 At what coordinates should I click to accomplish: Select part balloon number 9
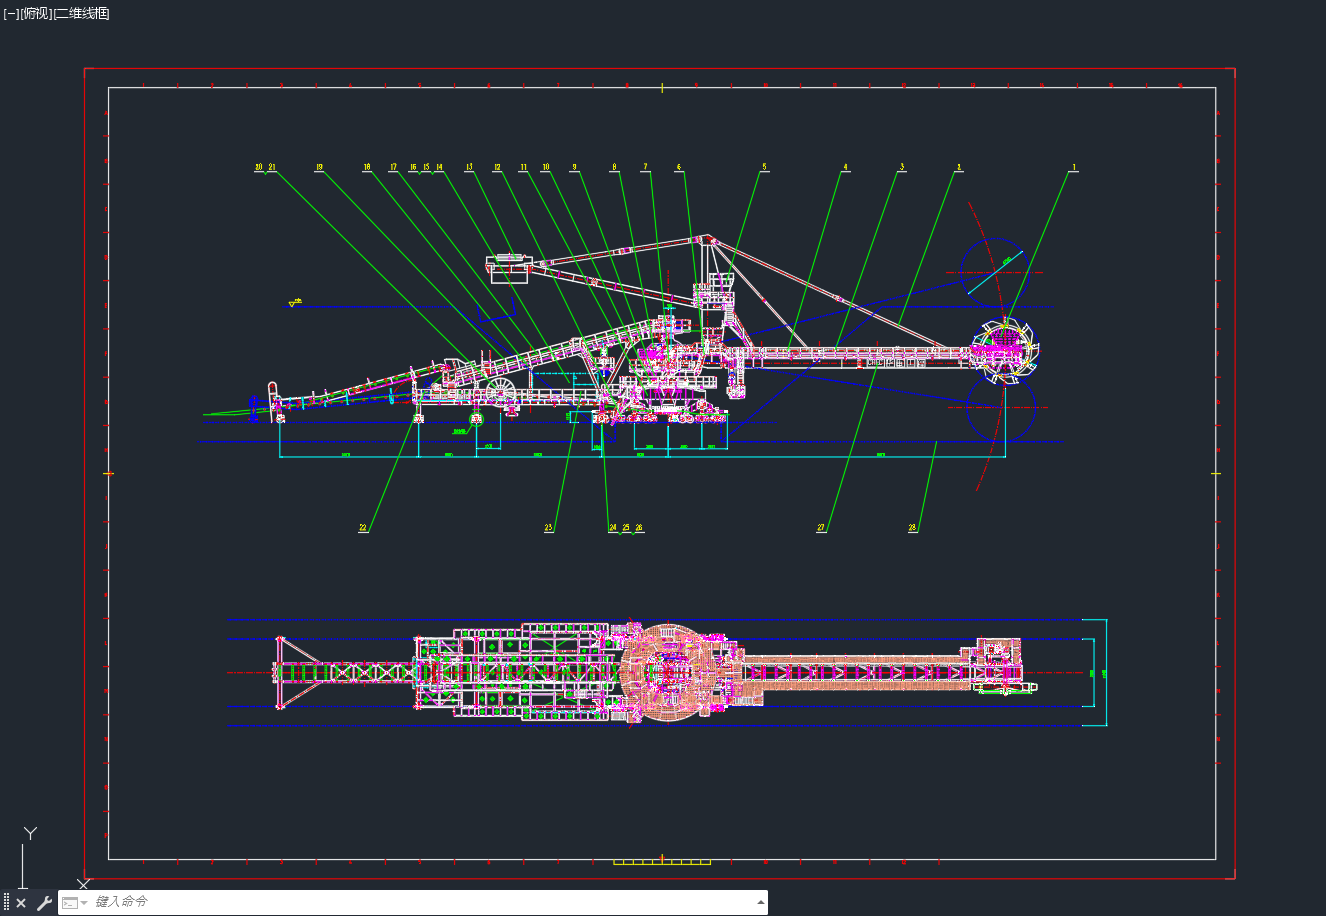(x=574, y=168)
